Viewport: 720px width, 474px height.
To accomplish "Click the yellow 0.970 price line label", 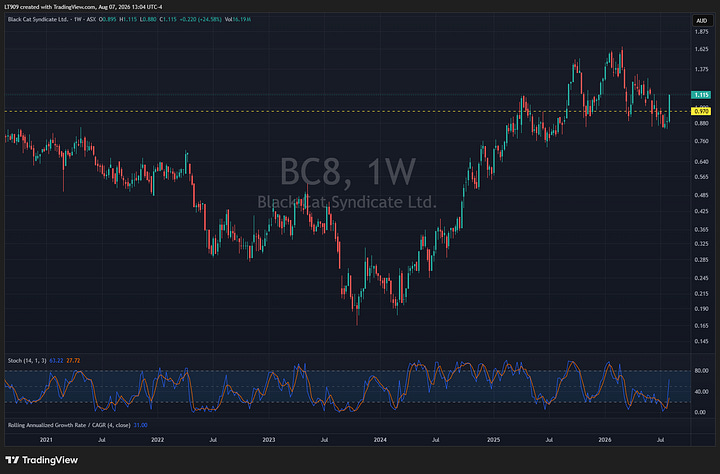I will tap(701, 112).
